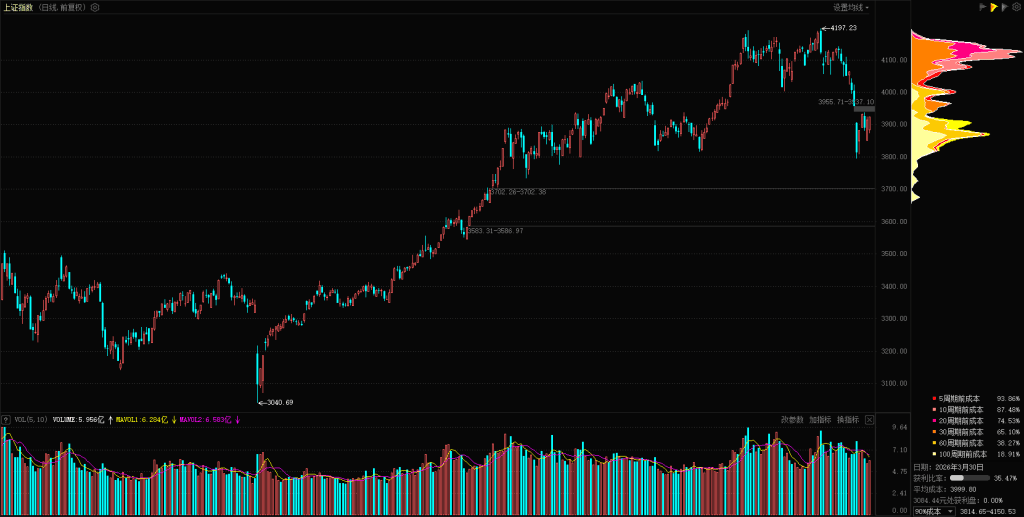The width and height of the screenshot is (1024, 517).
Task: Select the highlighted yellow flag chip mode icon
Action: pyautogui.click(x=993, y=8)
